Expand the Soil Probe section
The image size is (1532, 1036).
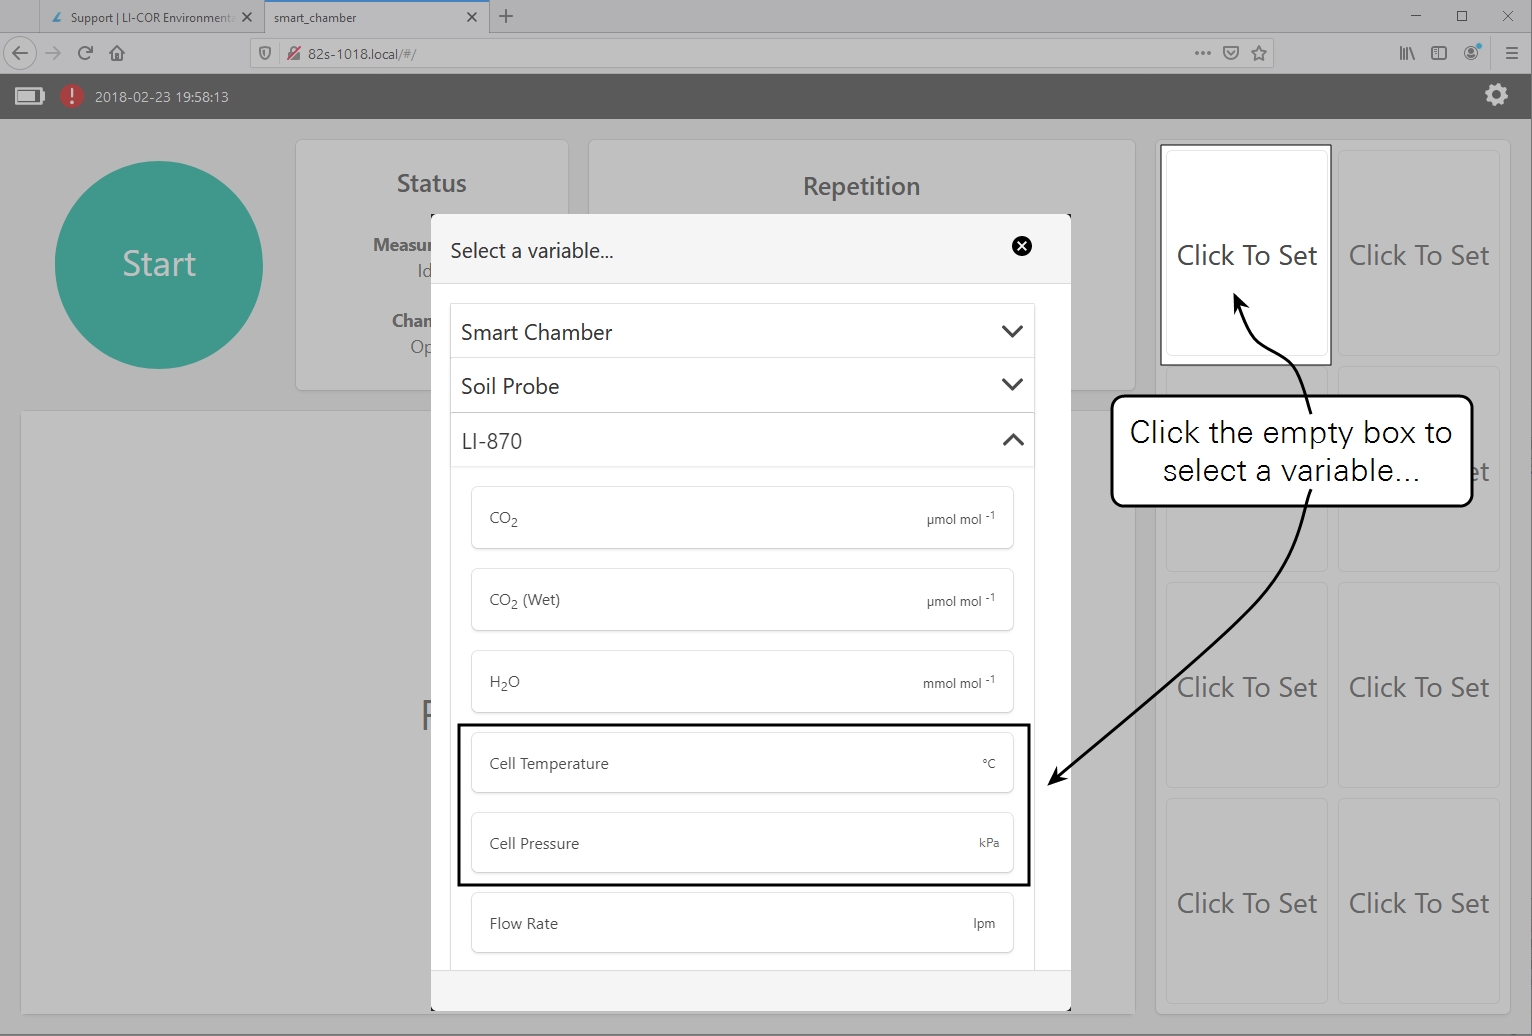(x=741, y=386)
